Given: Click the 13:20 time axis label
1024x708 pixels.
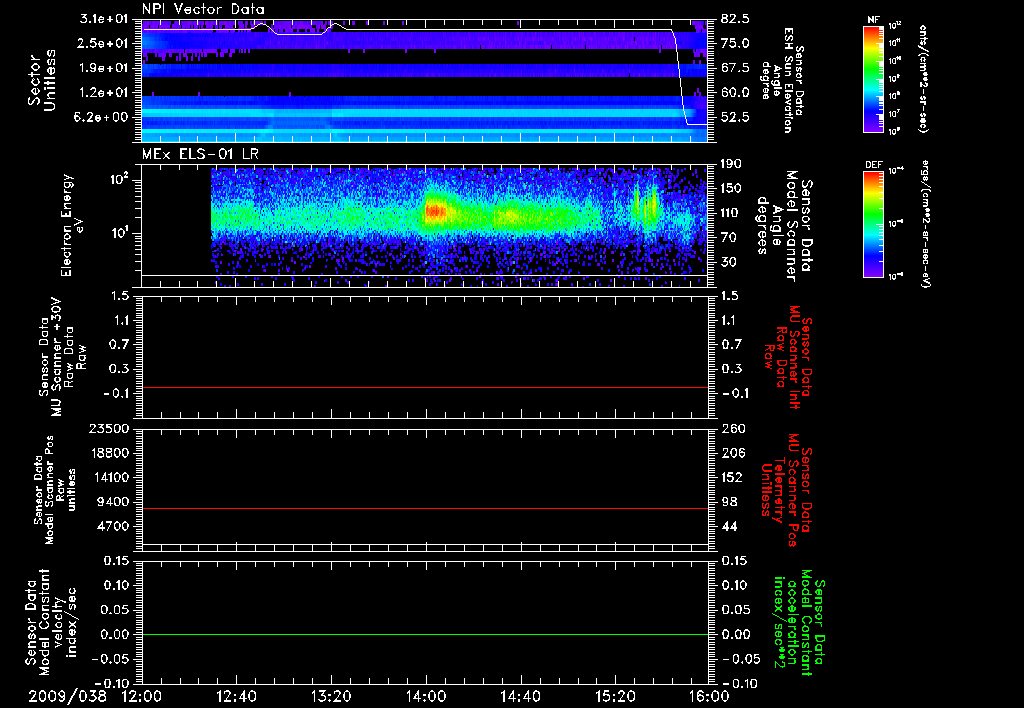Looking at the screenshot, I should click(331, 696).
